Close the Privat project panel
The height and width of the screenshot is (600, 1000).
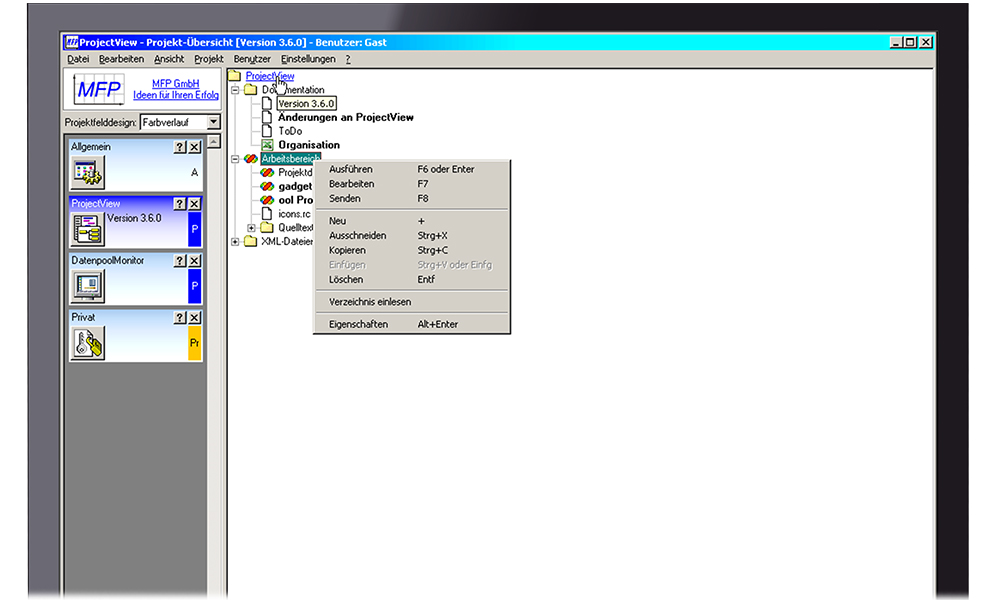pos(195,317)
